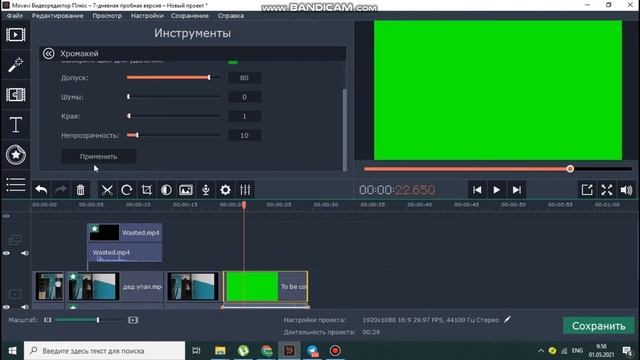Open the Stickers star tab

tap(16, 155)
